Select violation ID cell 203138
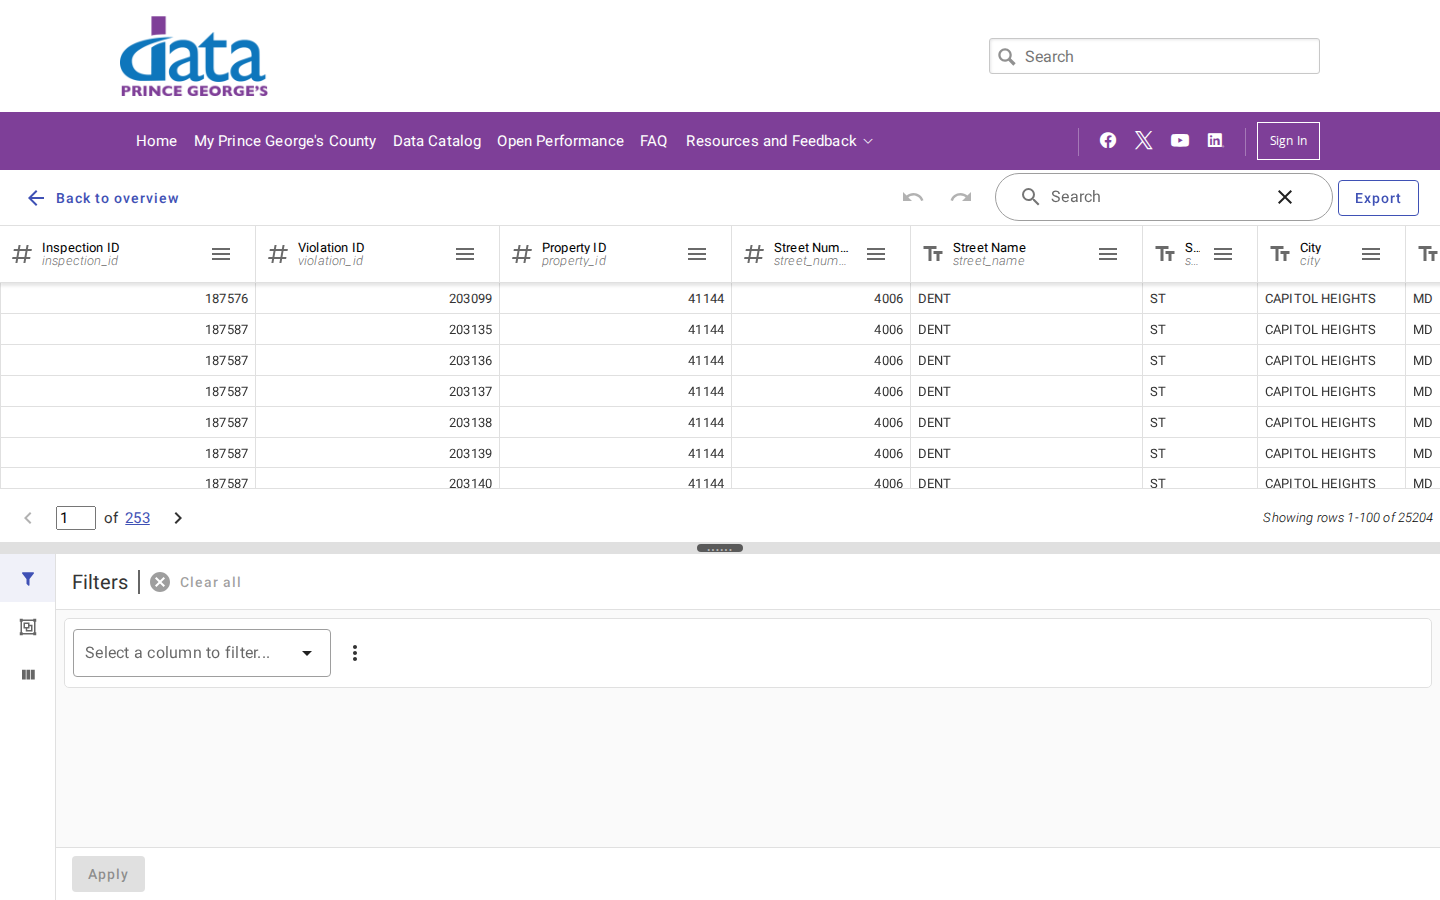 click(x=378, y=422)
